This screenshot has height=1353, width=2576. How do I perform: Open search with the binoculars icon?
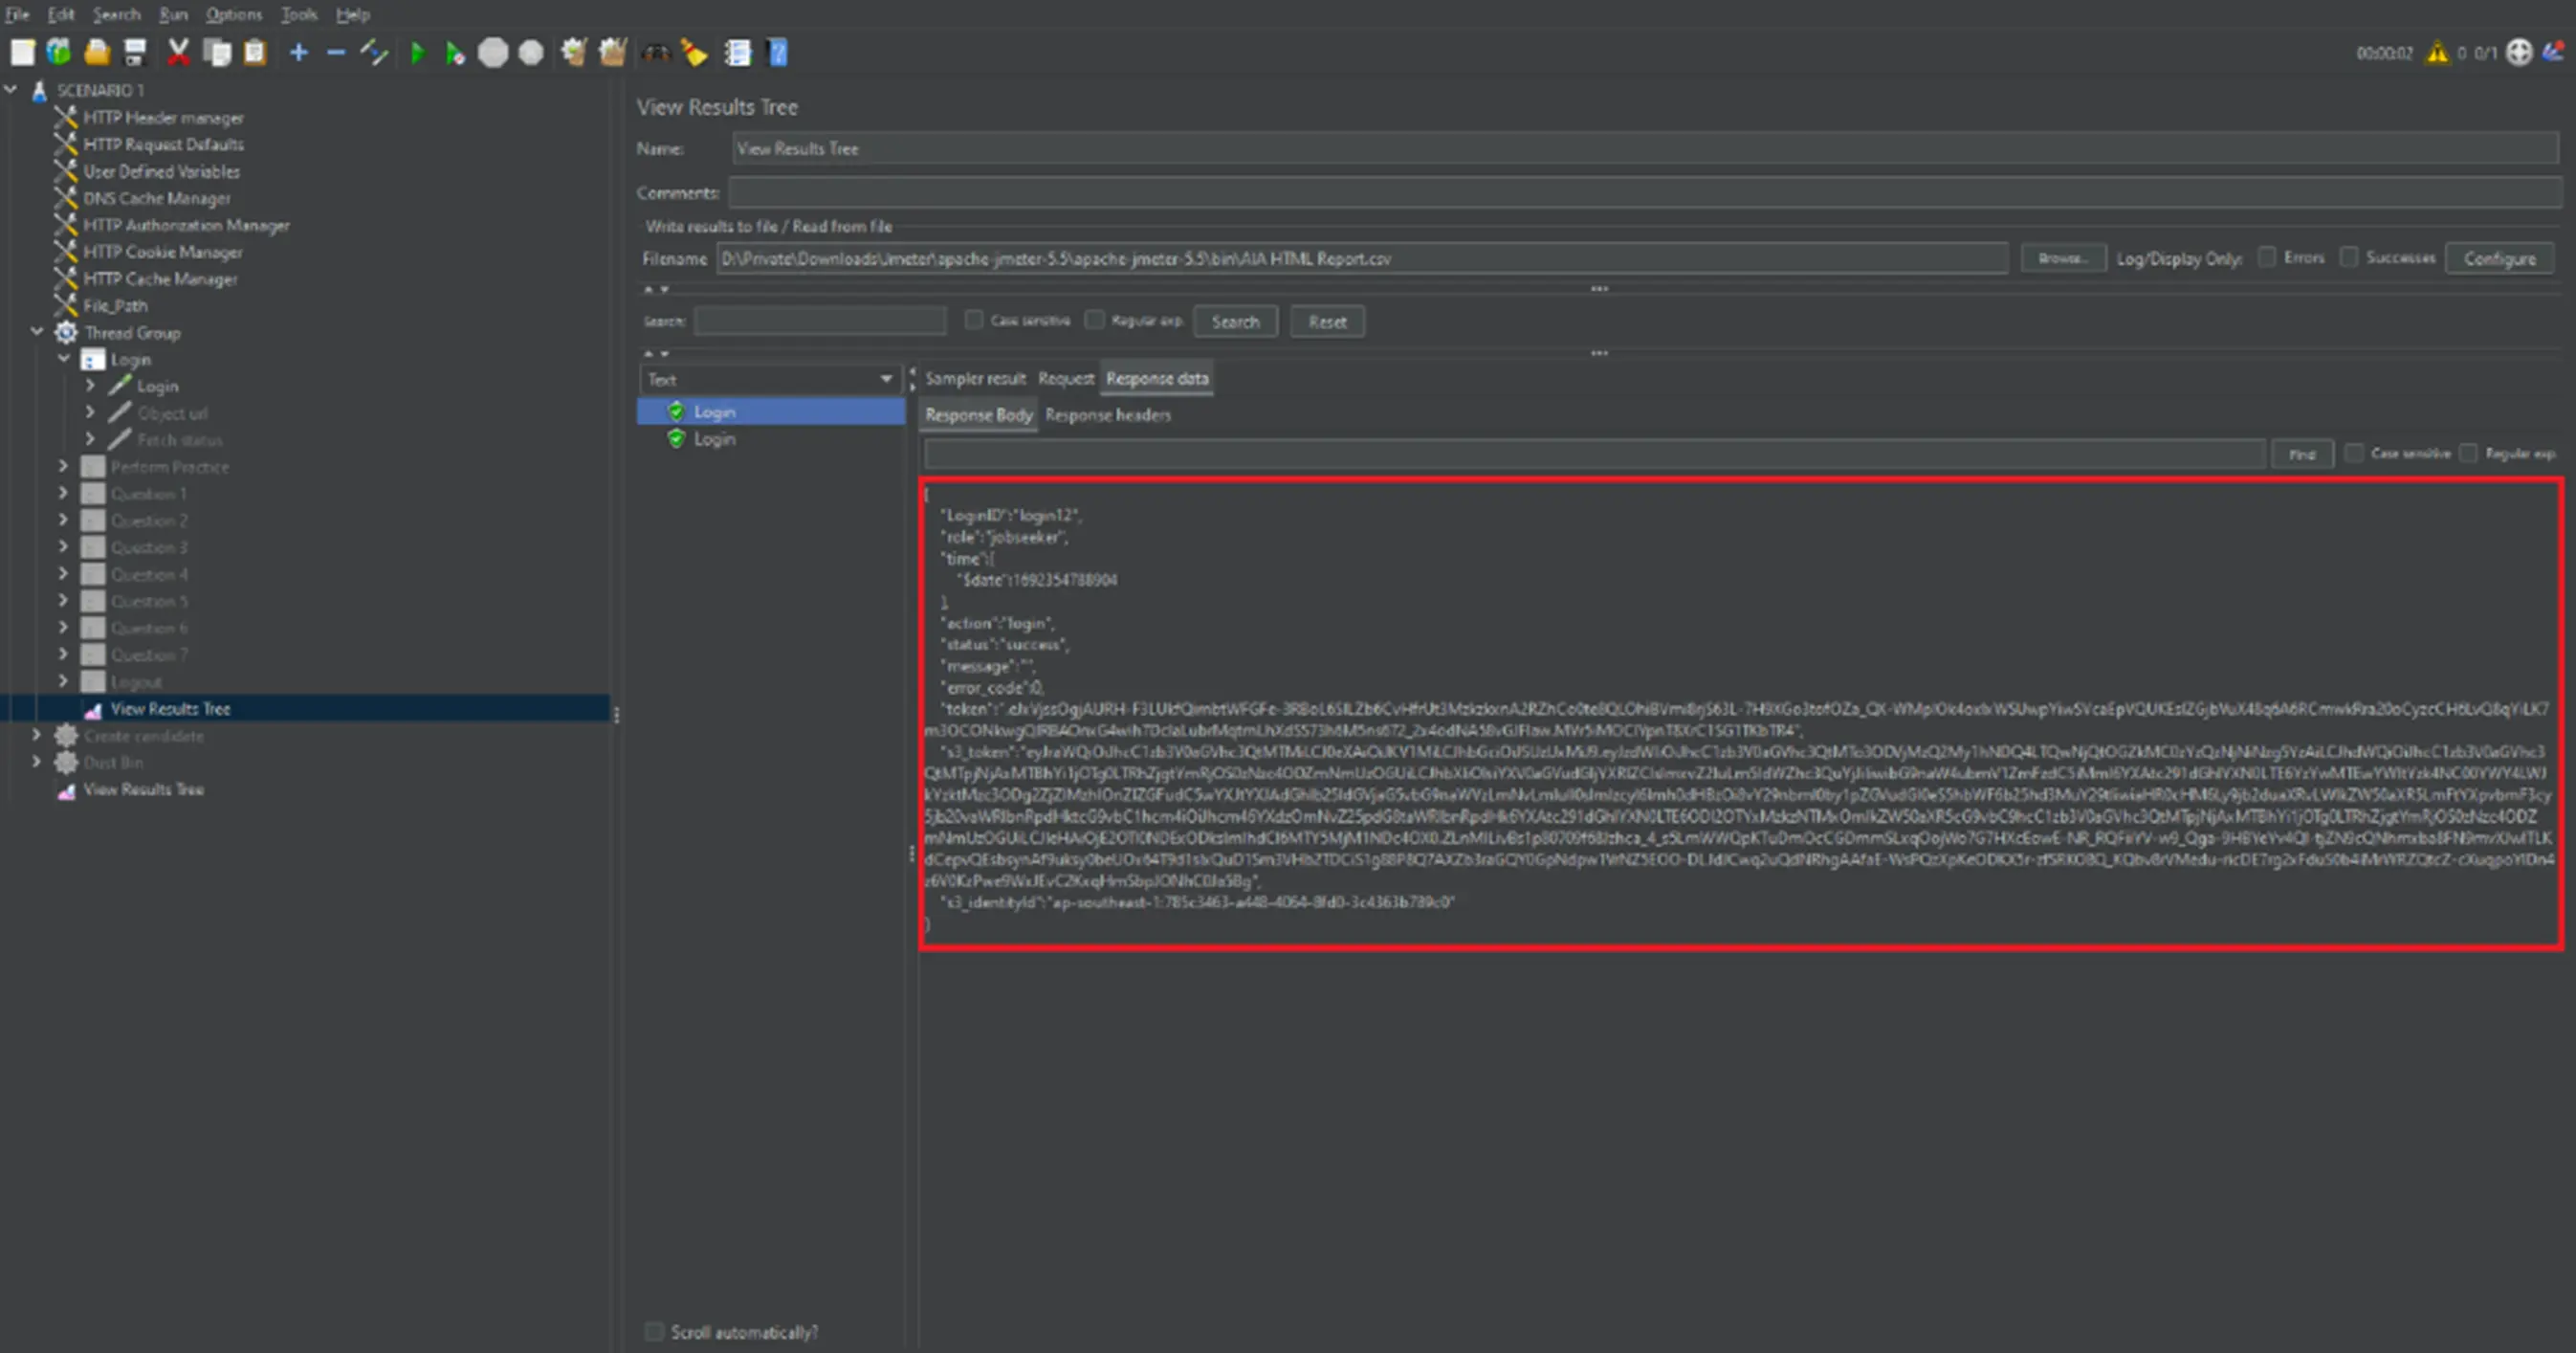[655, 53]
